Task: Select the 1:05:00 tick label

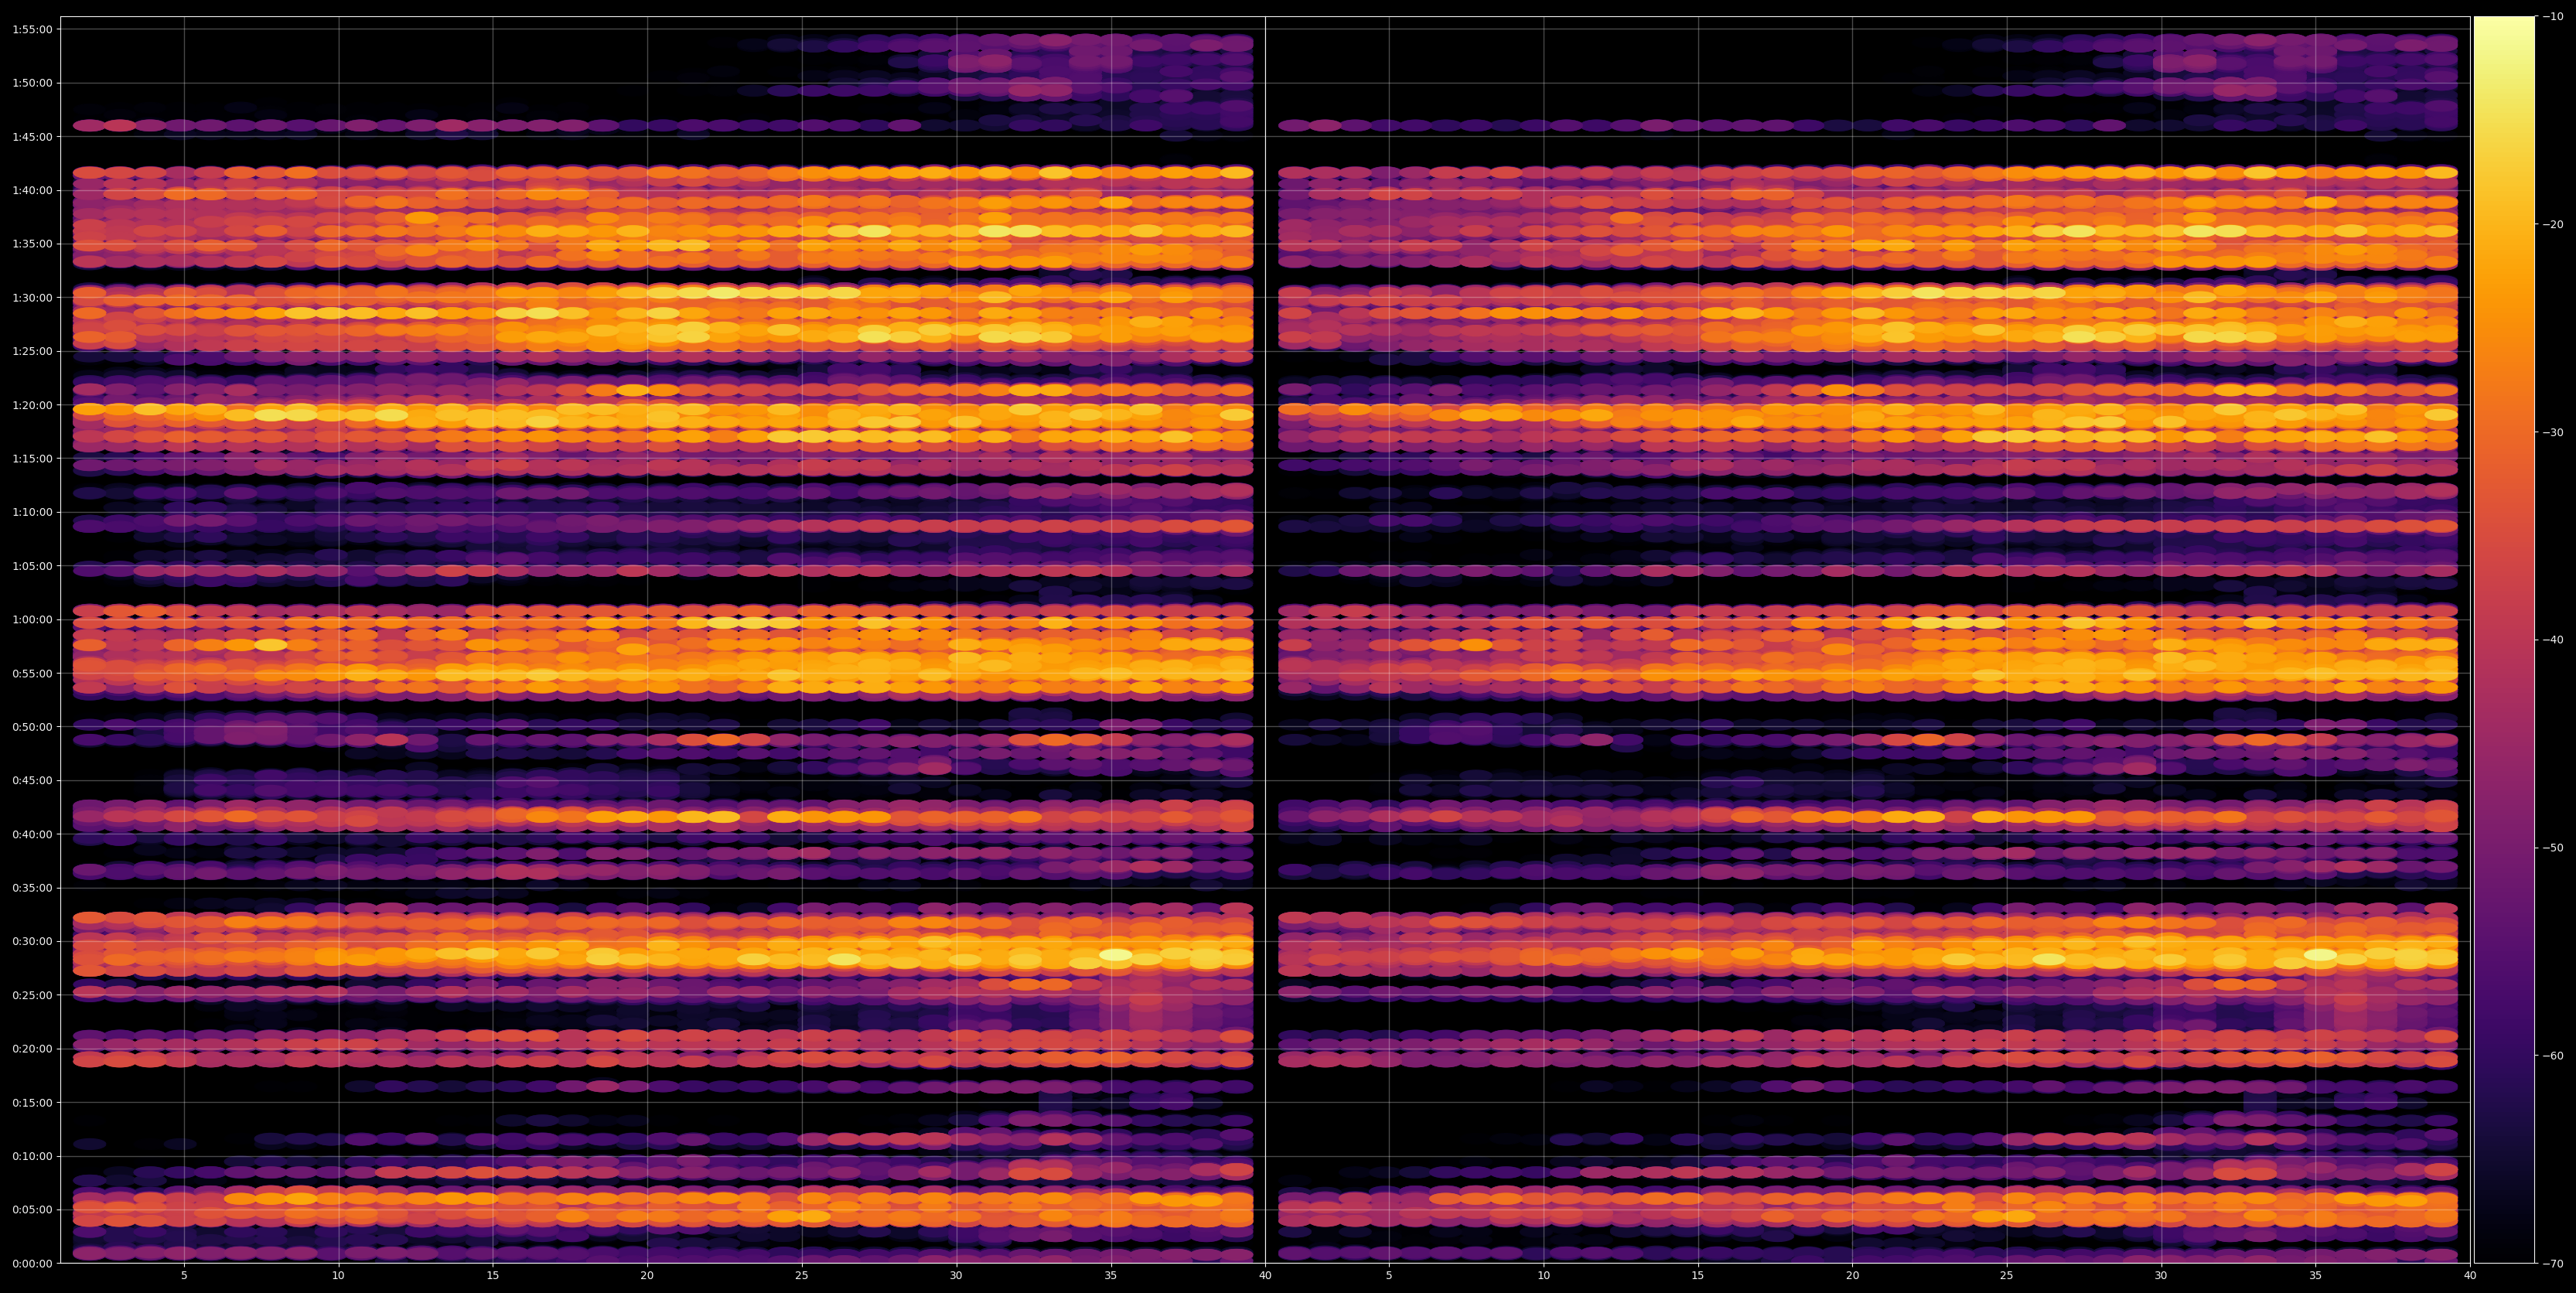Action: pyautogui.click(x=32, y=566)
